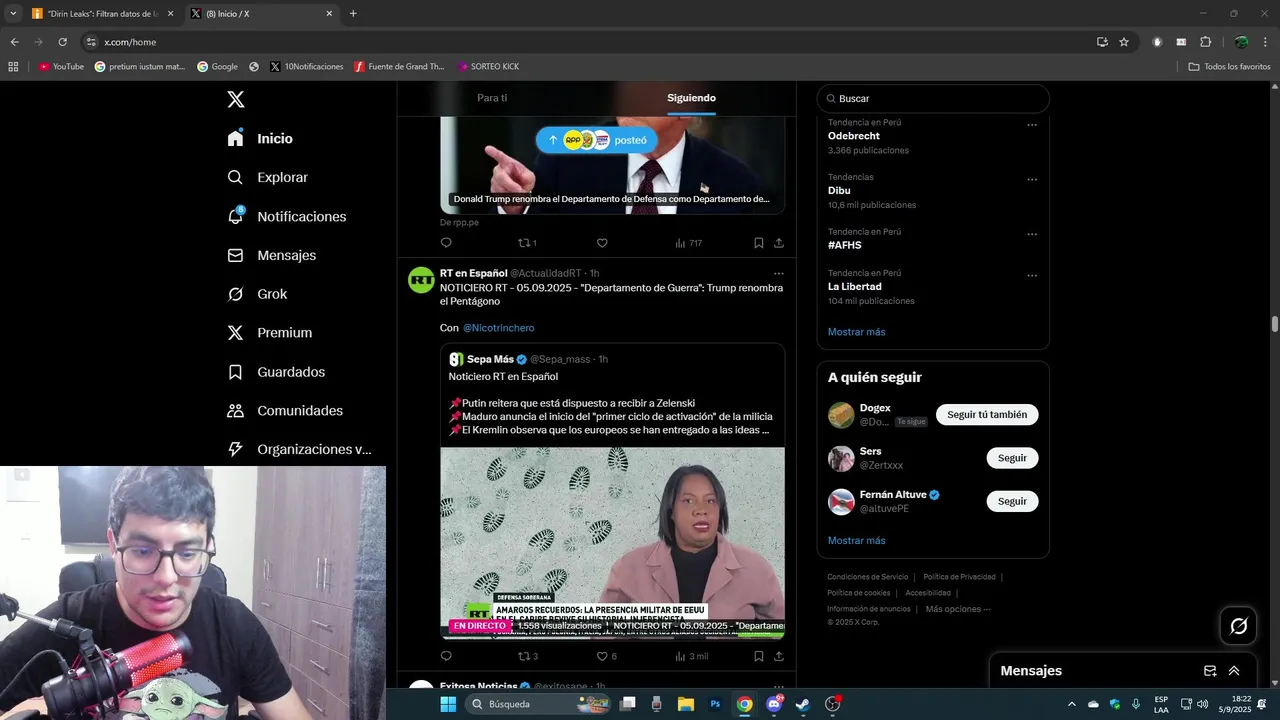View 3 mil analytics on RT post
This screenshot has height=720, width=1280.
(691, 656)
